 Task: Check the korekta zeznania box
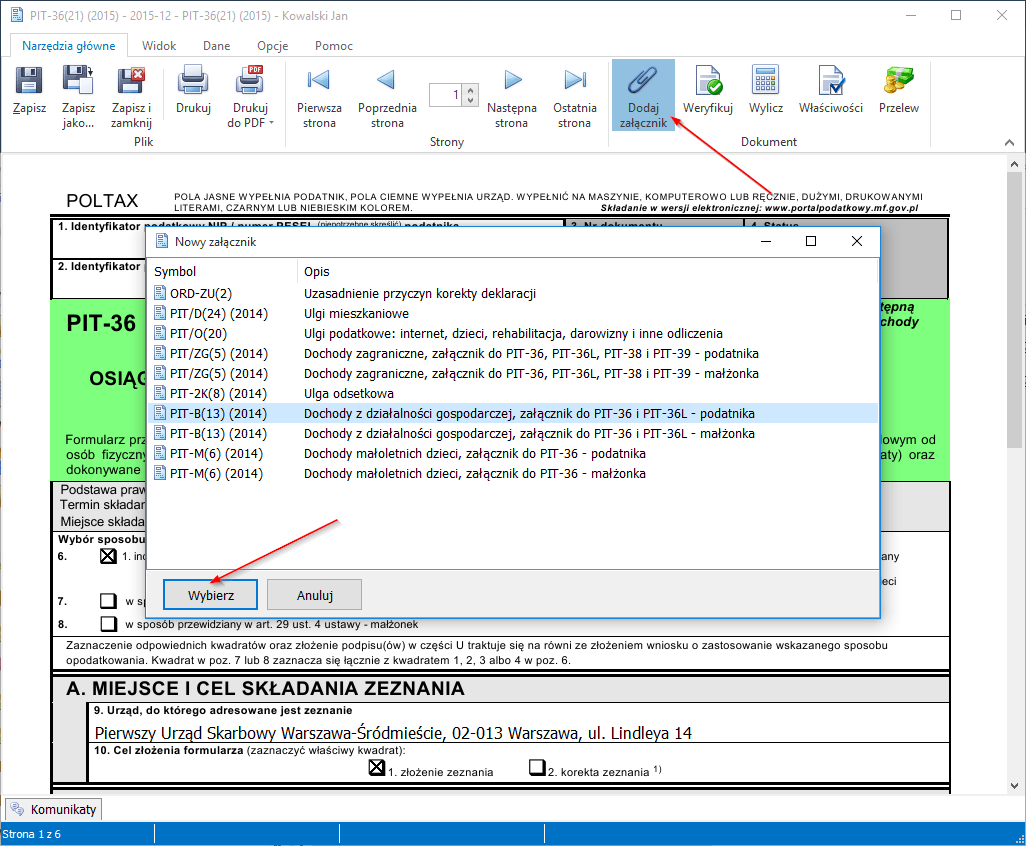536,769
